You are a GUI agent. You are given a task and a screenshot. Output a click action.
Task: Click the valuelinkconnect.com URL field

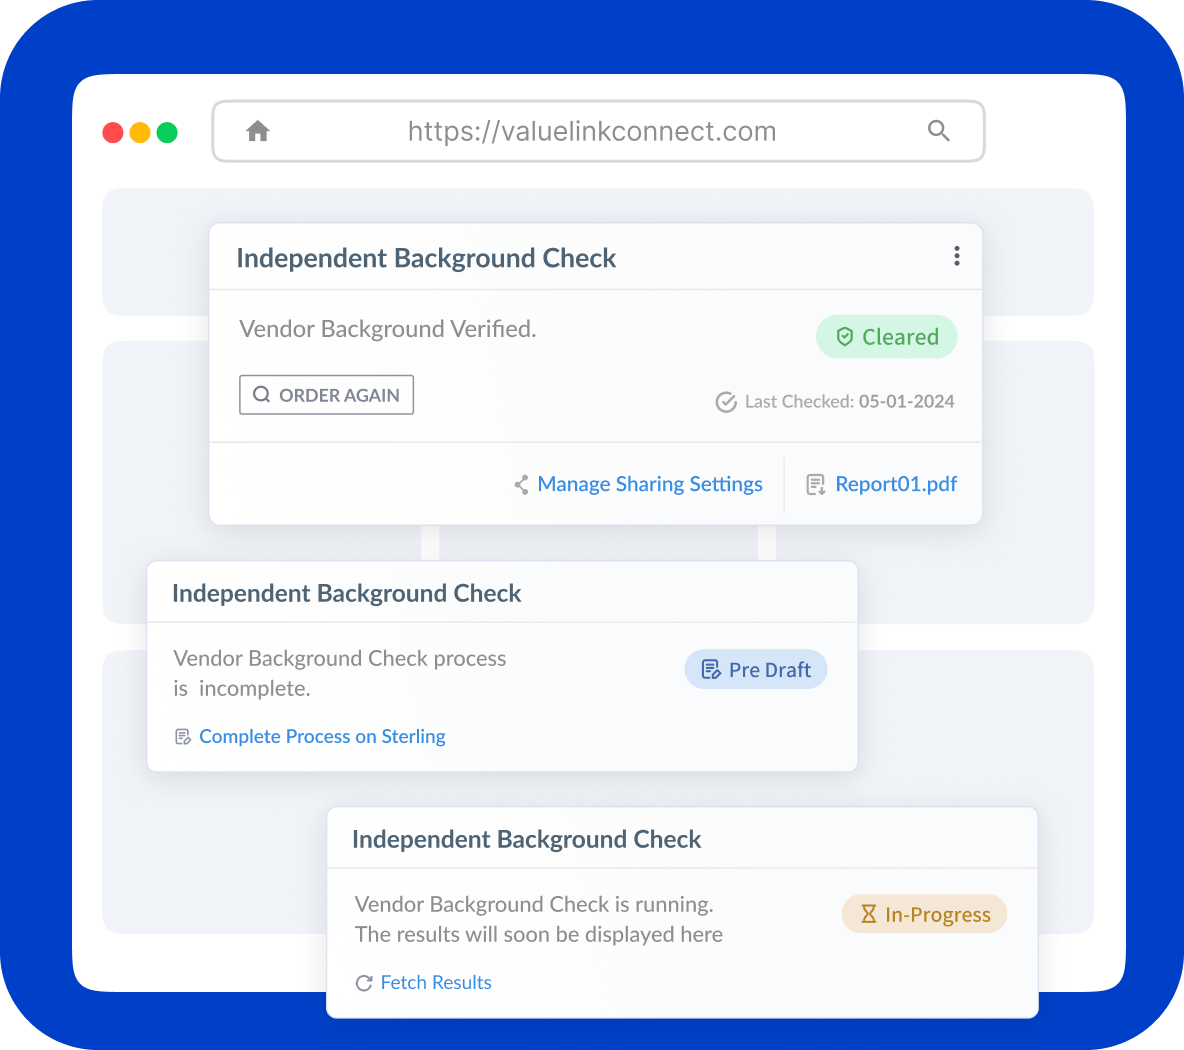coord(592,131)
